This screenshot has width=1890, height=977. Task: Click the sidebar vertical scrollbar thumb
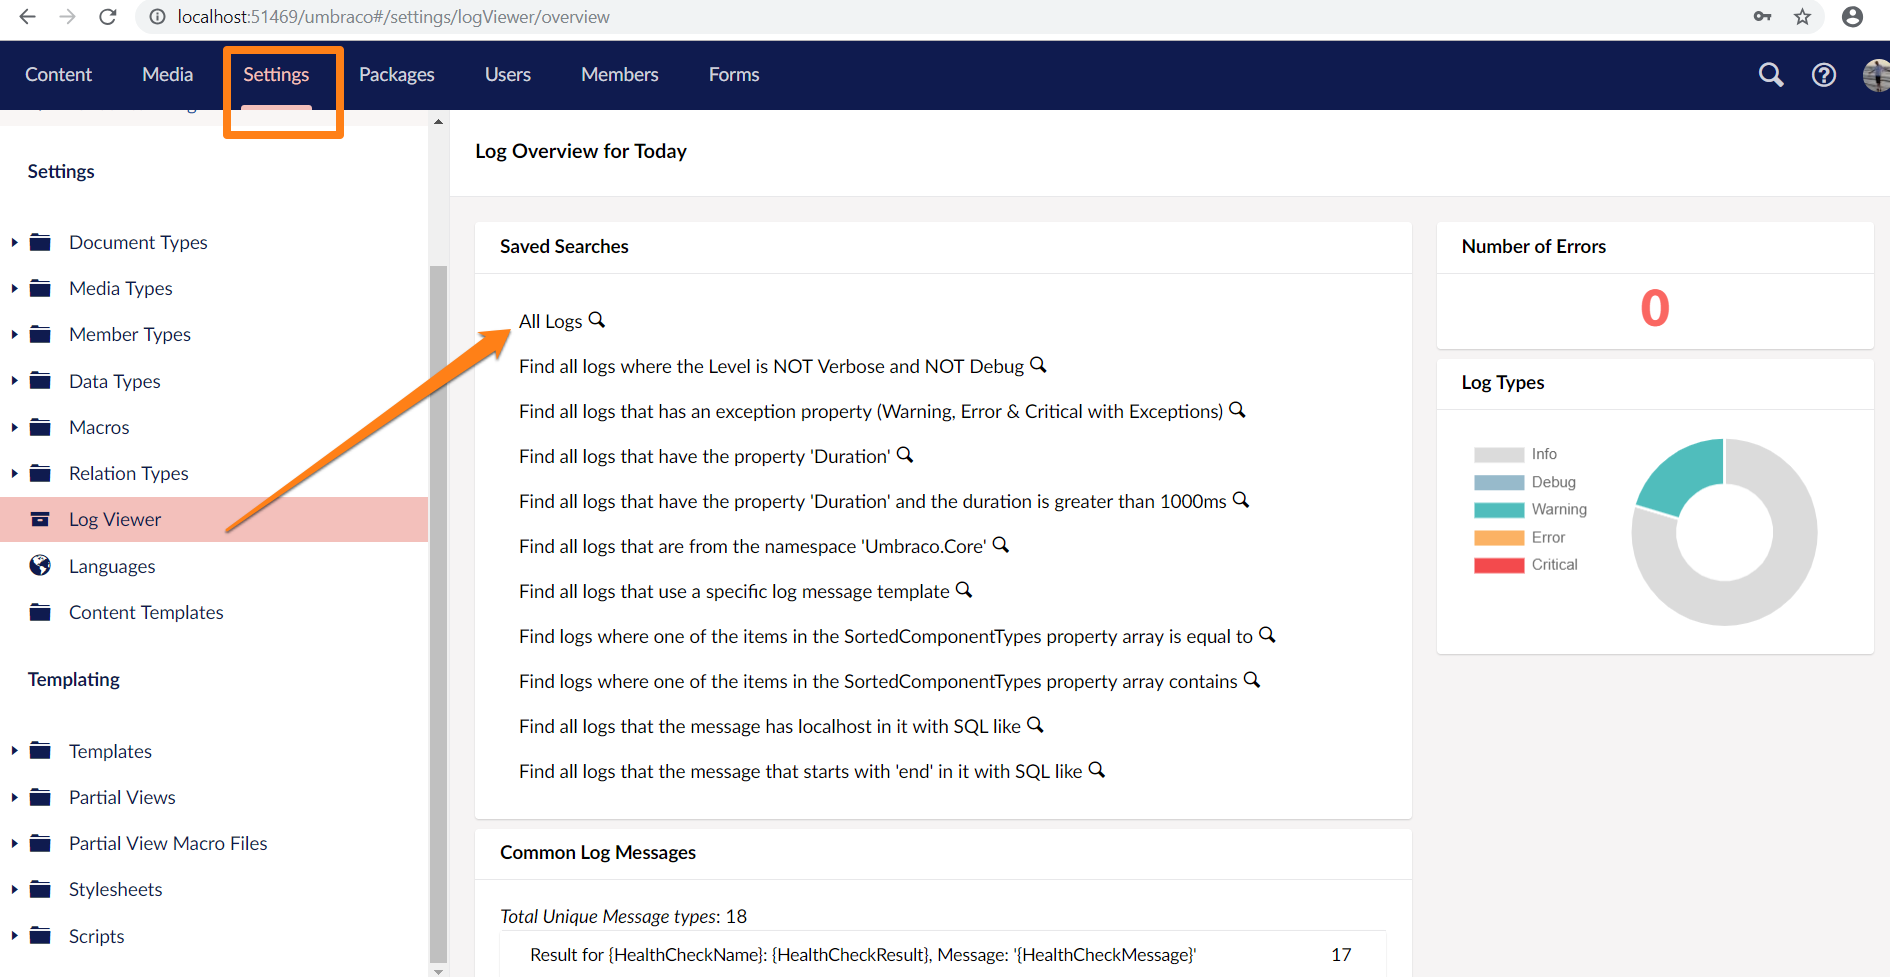coord(438,612)
